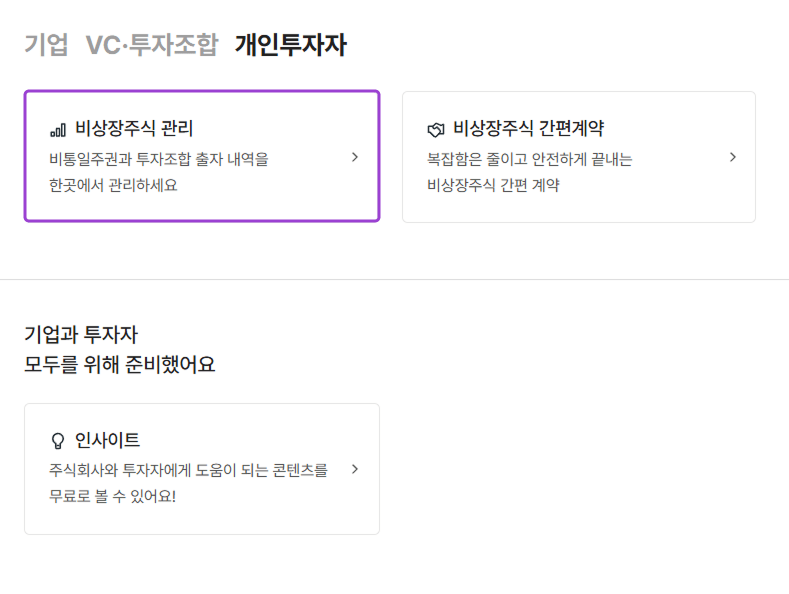This screenshot has width=789, height=594.
Task: Click the bar chart icon beside 비상장주식 관리
Action: coord(58,129)
